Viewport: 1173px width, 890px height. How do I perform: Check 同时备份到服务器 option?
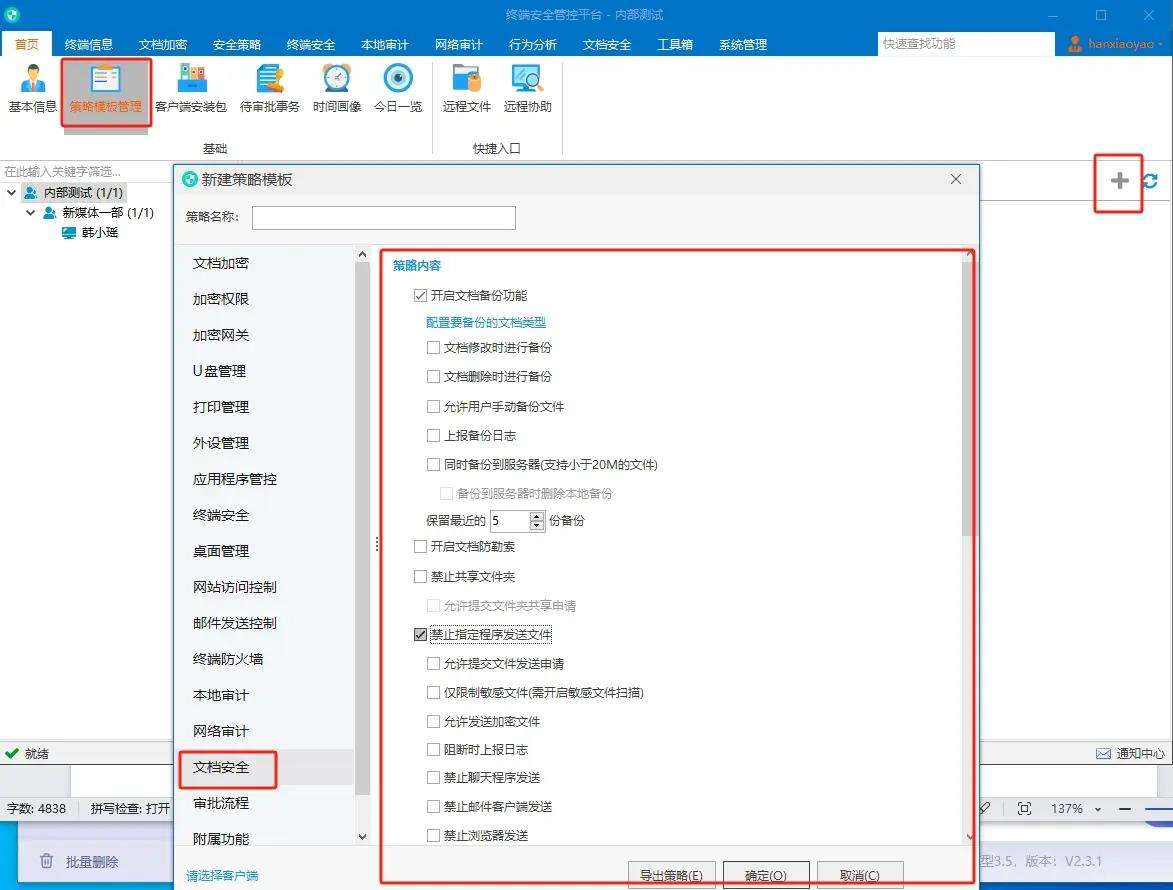click(x=433, y=464)
